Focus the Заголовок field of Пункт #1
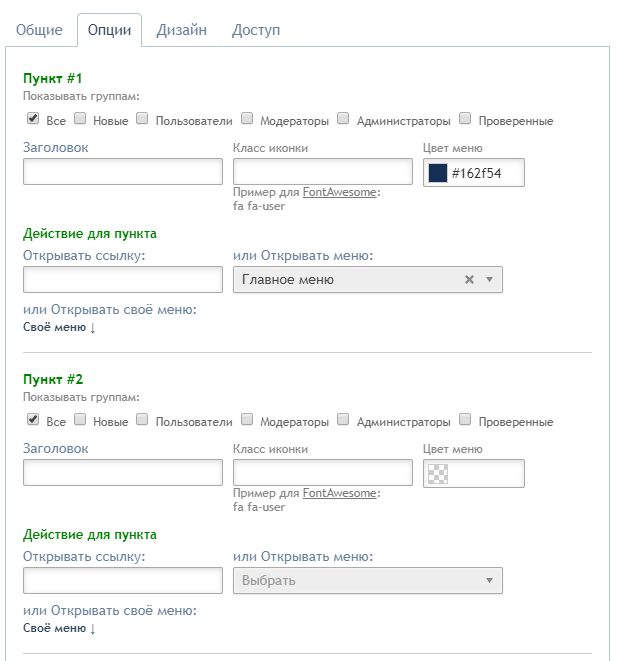Image resolution: width=619 pixels, height=661 pixels. (123, 172)
